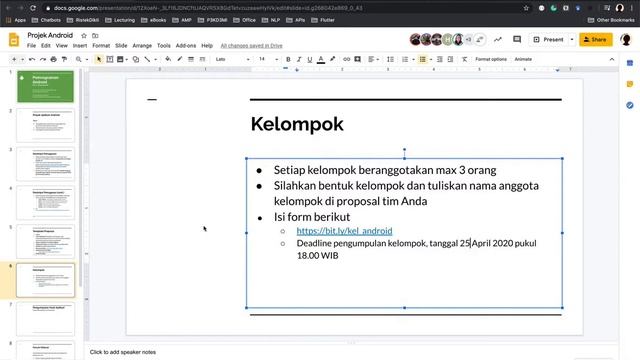Click the yellow Share button
The image size is (640, 360).
(596, 40)
